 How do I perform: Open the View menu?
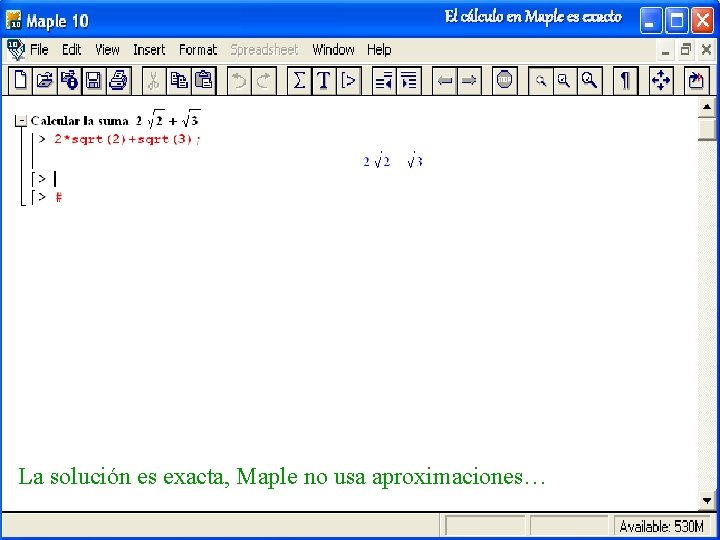pyautogui.click(x=107, y=50)
